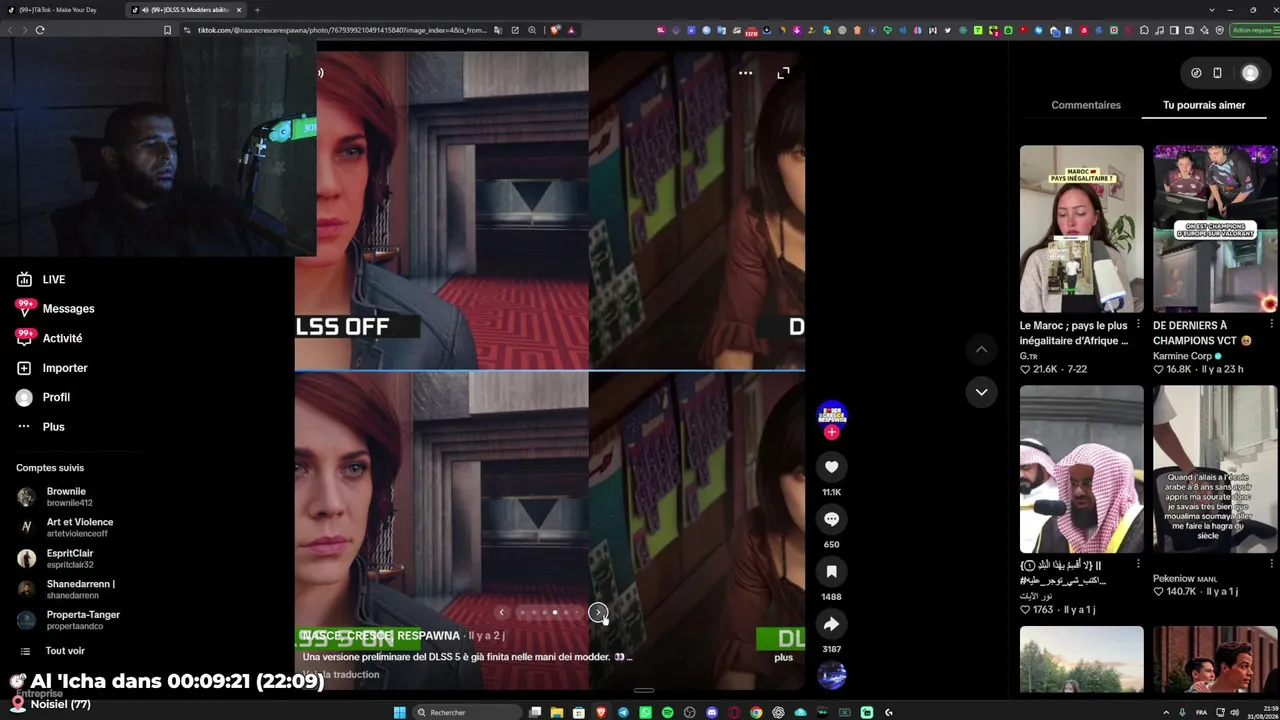1280x720 pixels.
Task: Open the compass icon near profile avatar
Action: [x=1196, y=73]
